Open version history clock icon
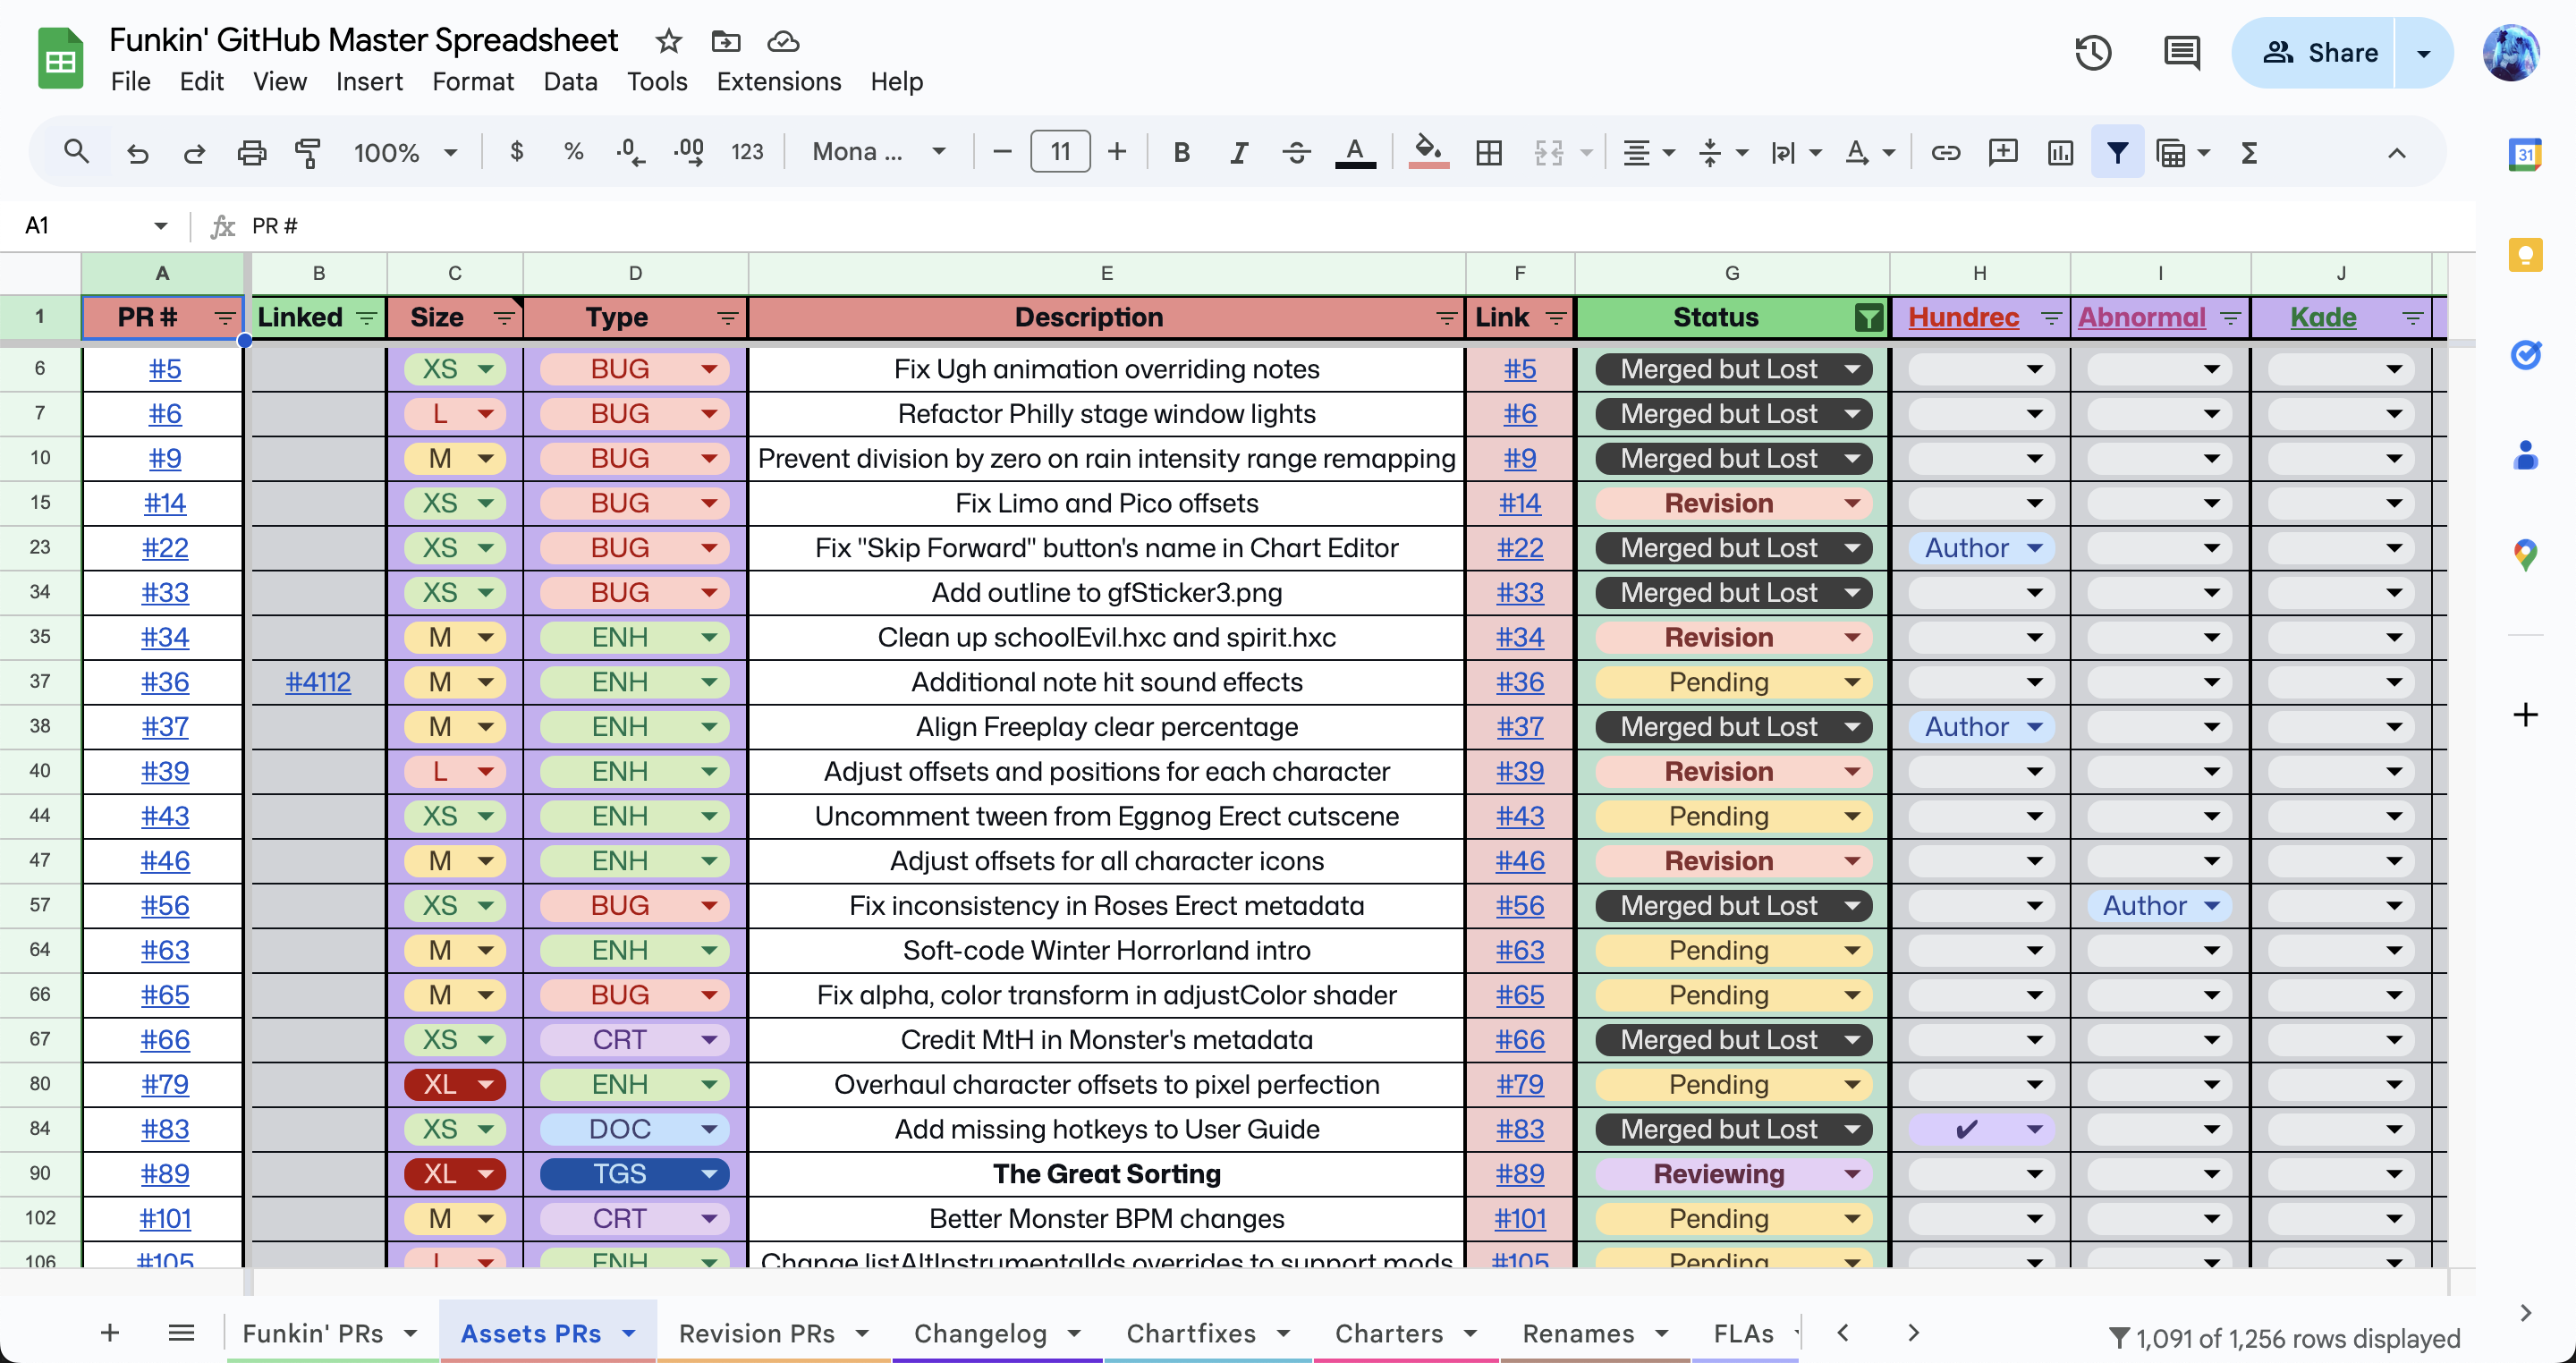Screen dimensions: 2576x1363 [2092, 53]
